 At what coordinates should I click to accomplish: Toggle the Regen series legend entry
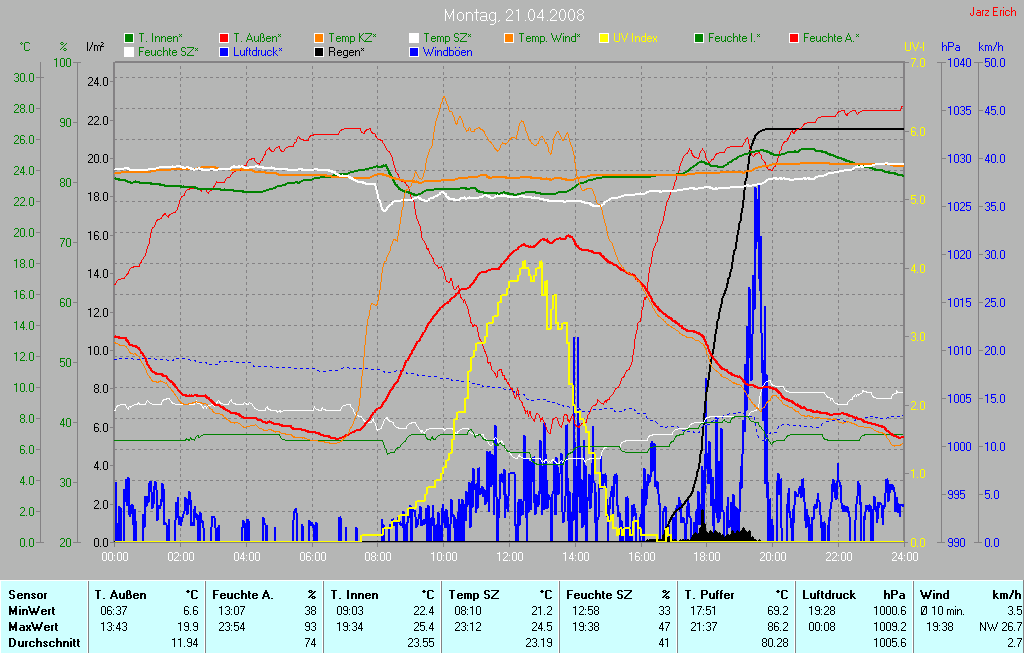click(x=319, y=51)
